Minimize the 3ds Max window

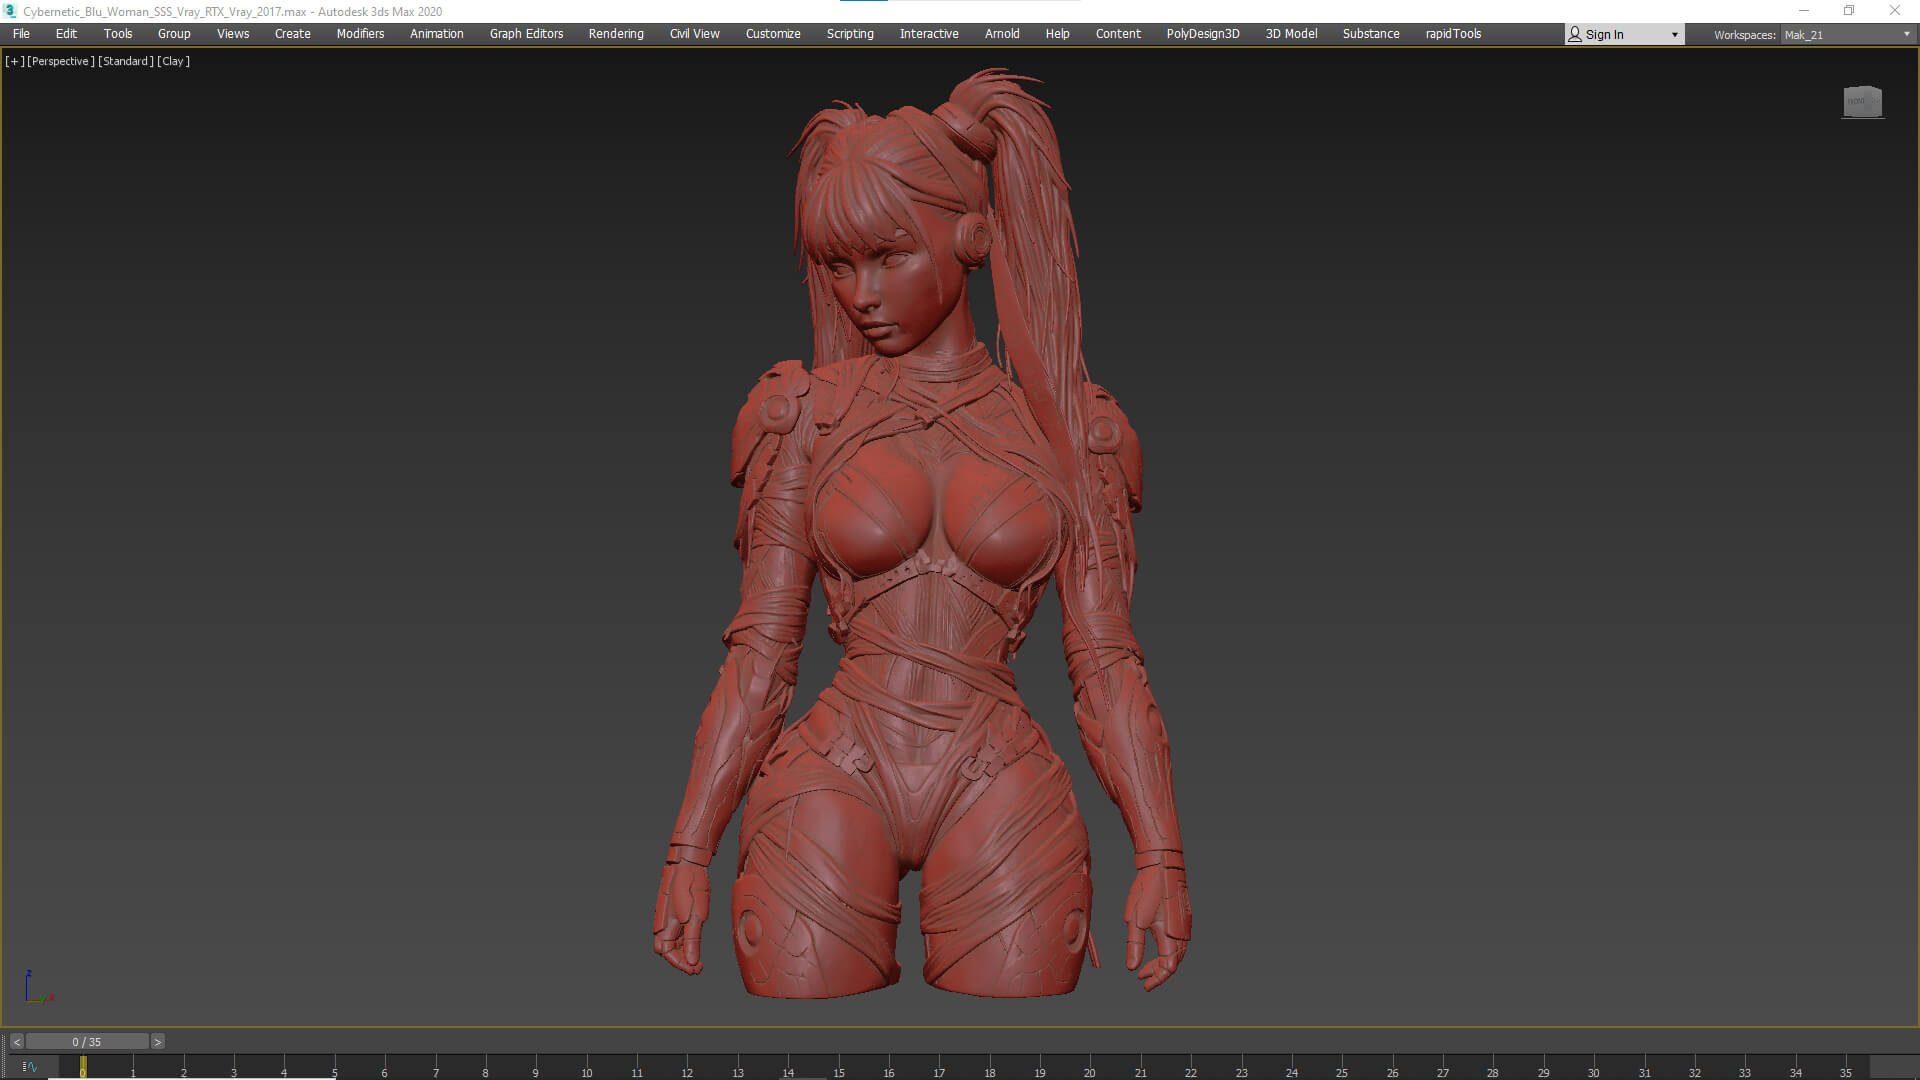click(1803, 11)
